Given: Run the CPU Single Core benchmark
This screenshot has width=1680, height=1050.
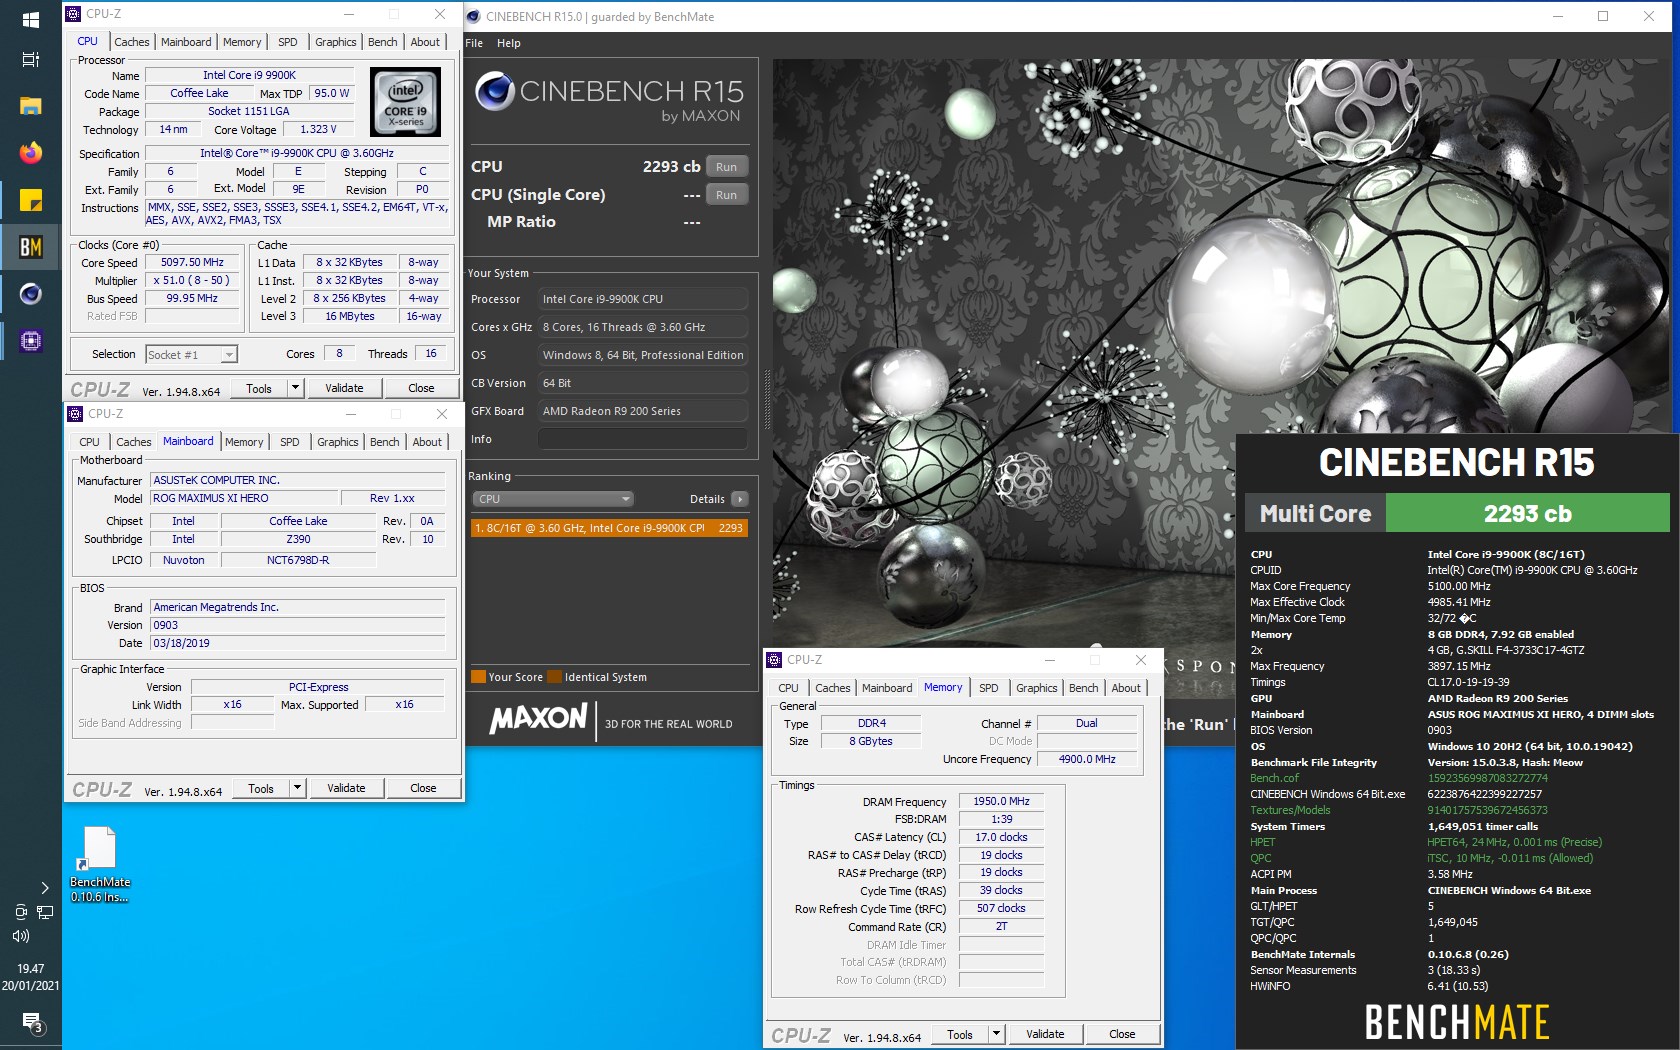Looking at the screenshot, I should pyautogui.click(x=727, y=195).
